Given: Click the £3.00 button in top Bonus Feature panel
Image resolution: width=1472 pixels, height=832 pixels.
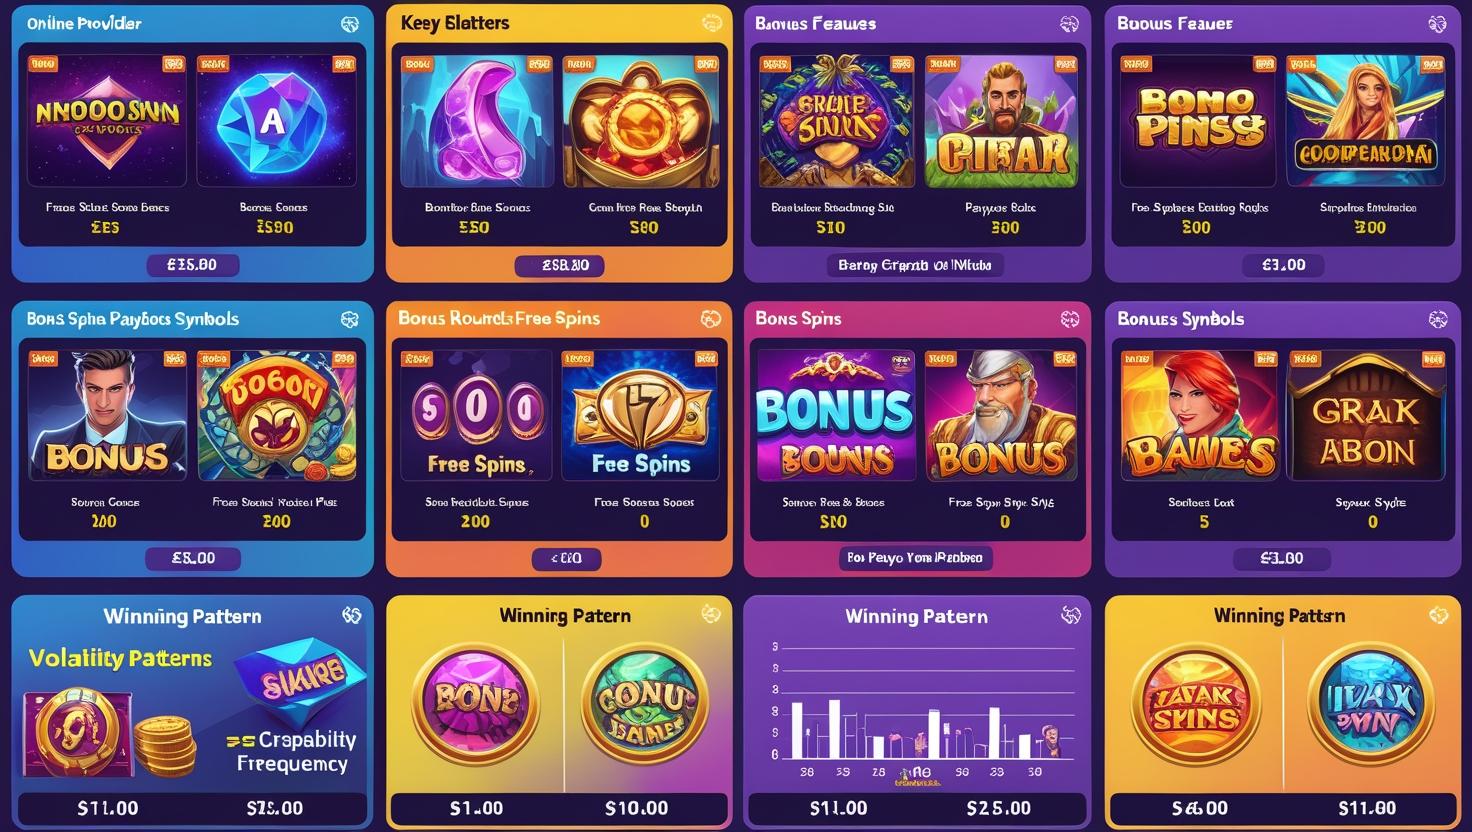Looking at the screenshot, I should tap(1283, 265).
